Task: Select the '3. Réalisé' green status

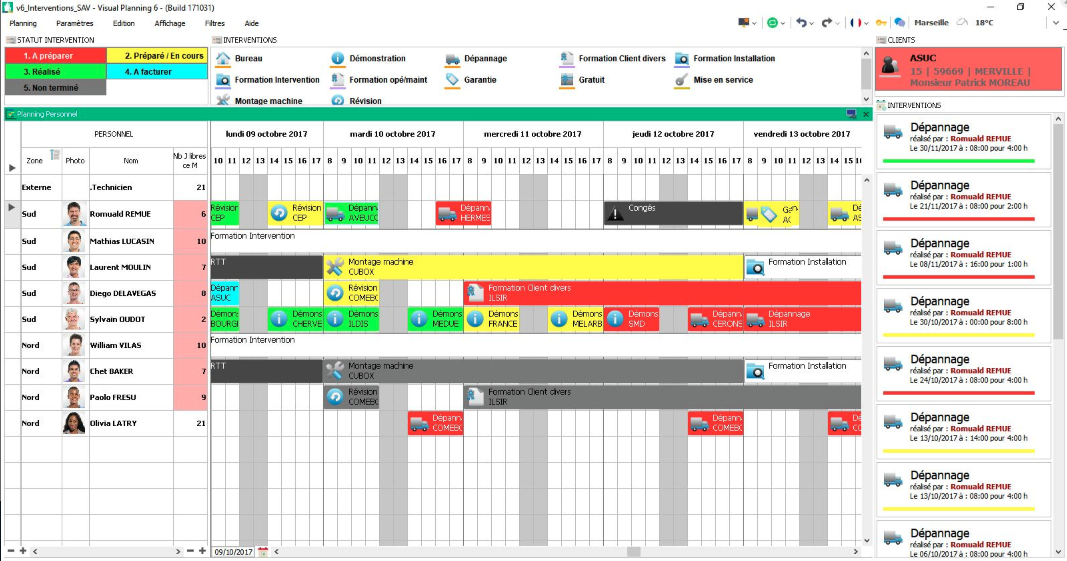Action: 56,71
